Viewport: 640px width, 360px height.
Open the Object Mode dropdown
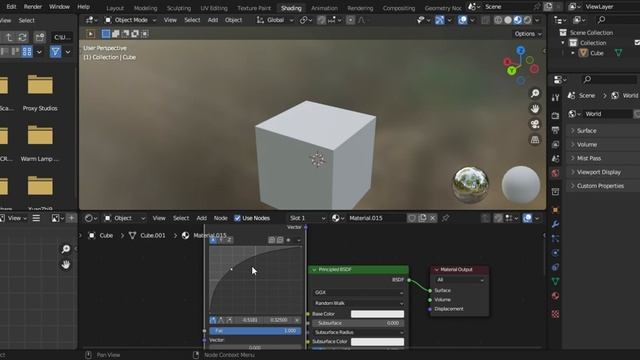130,20
